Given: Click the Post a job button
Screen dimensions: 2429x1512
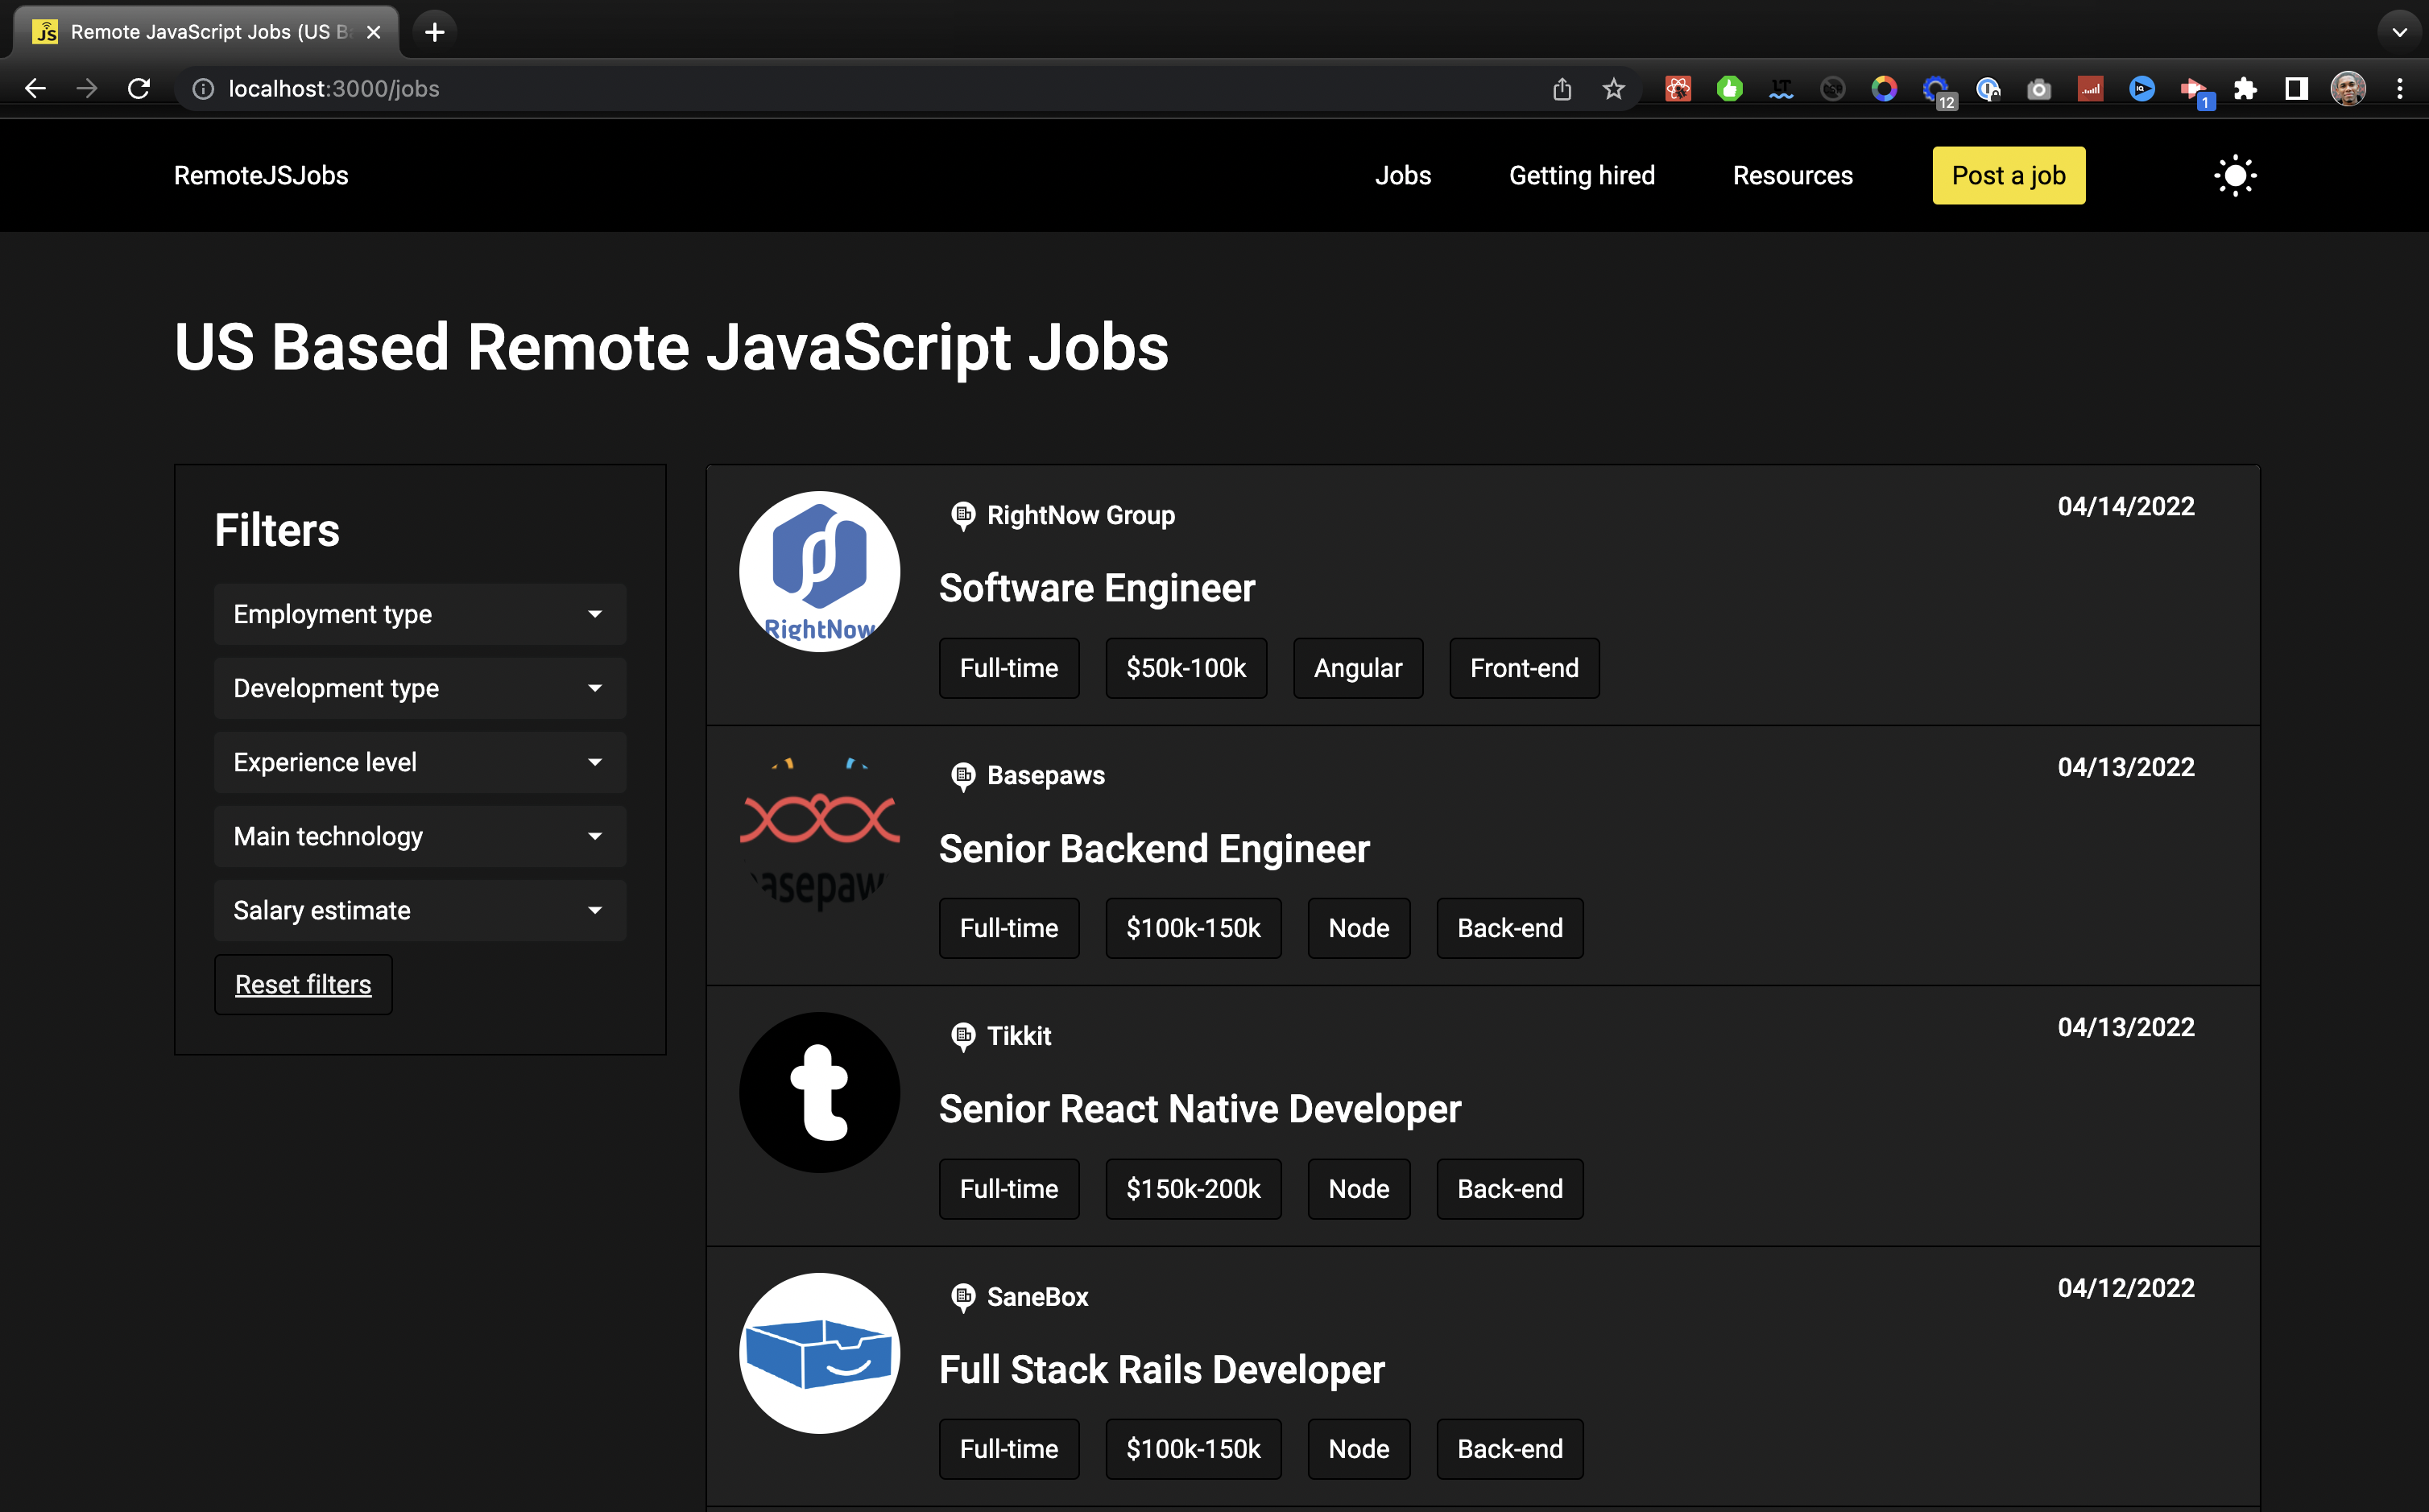Looking at the screenshot, I should click(2008, 176).
